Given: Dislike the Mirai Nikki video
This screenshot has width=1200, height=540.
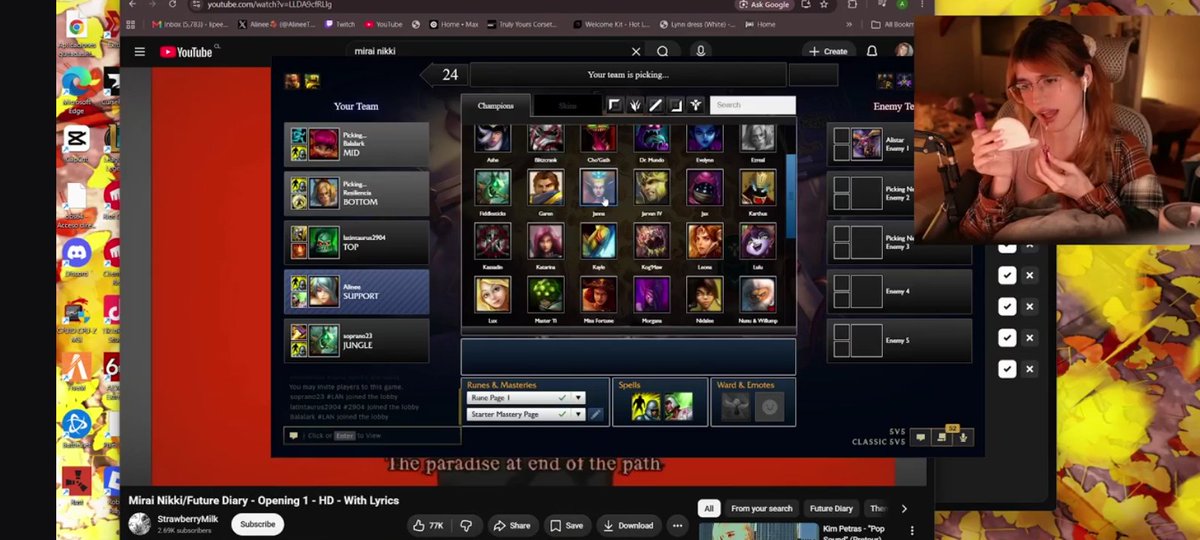Looking at the screenshot, I should pyautogui.click(x=465, y=525).
